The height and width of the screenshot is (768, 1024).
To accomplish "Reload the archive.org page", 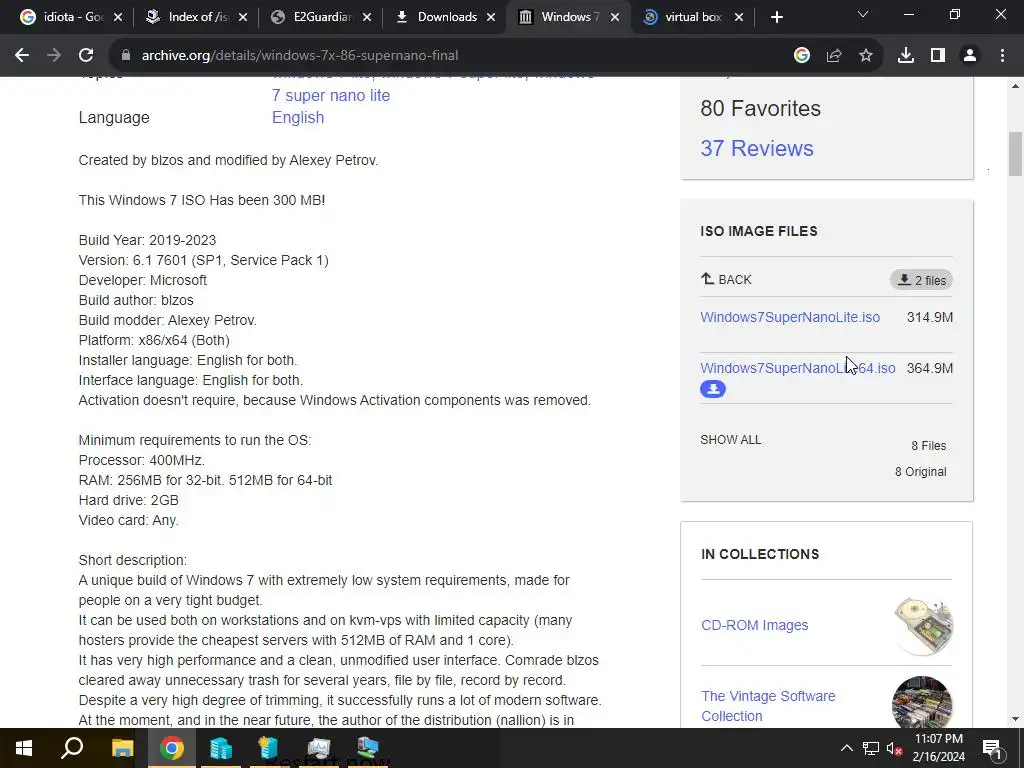I will point(86,56).
